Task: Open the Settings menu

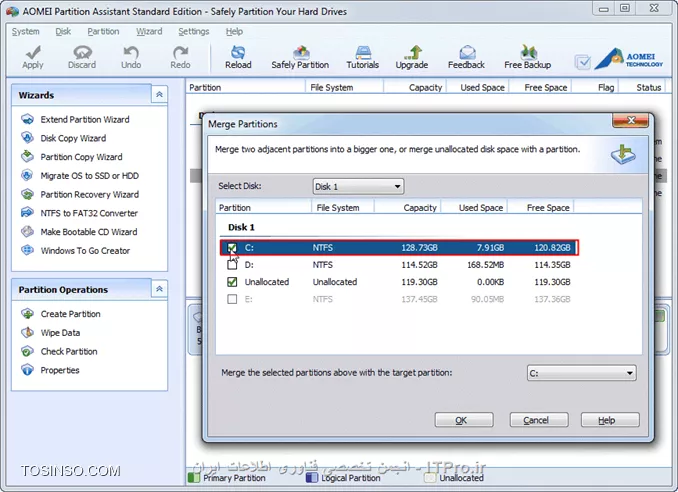Action: [x=194, y=32]
